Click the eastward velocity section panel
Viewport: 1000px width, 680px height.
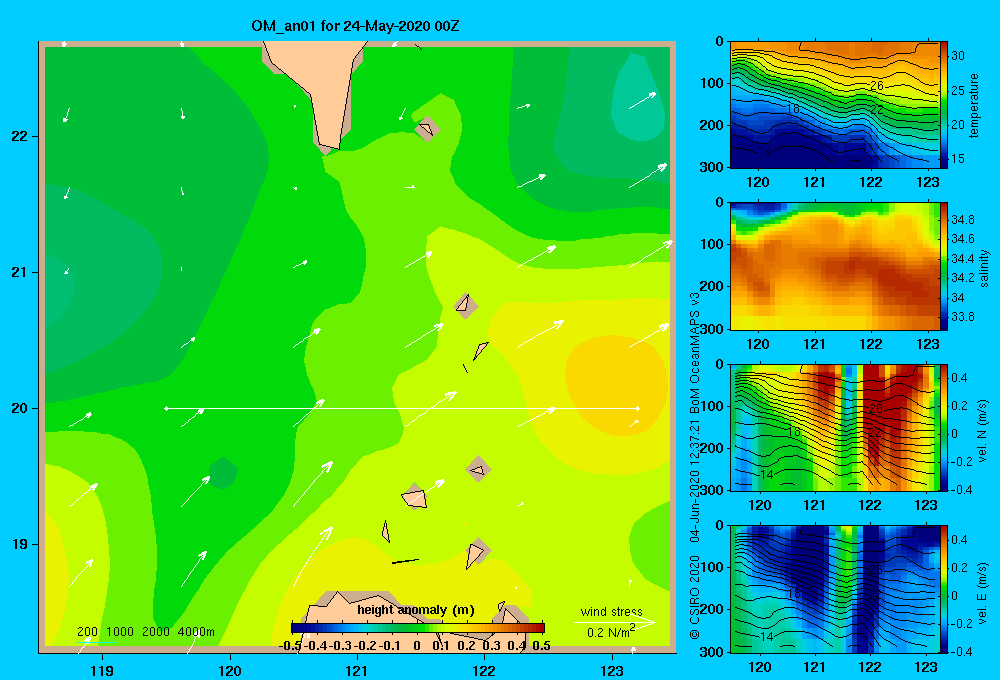point(835,589)
